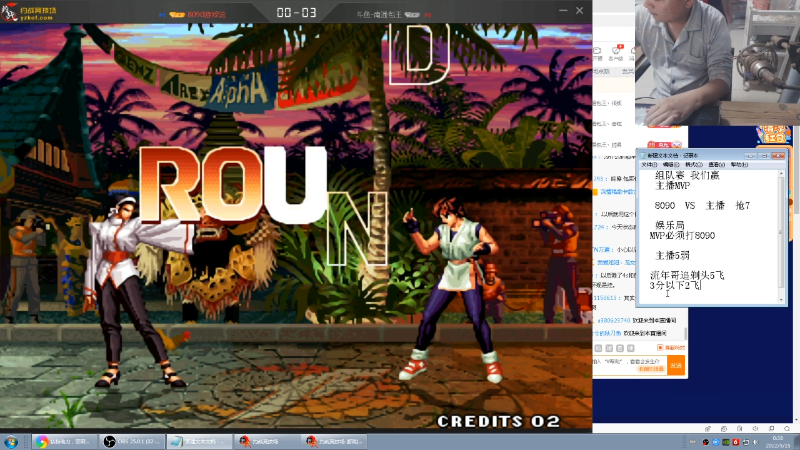Click the text line '主播5弱' in Notepad

[672, 256]
